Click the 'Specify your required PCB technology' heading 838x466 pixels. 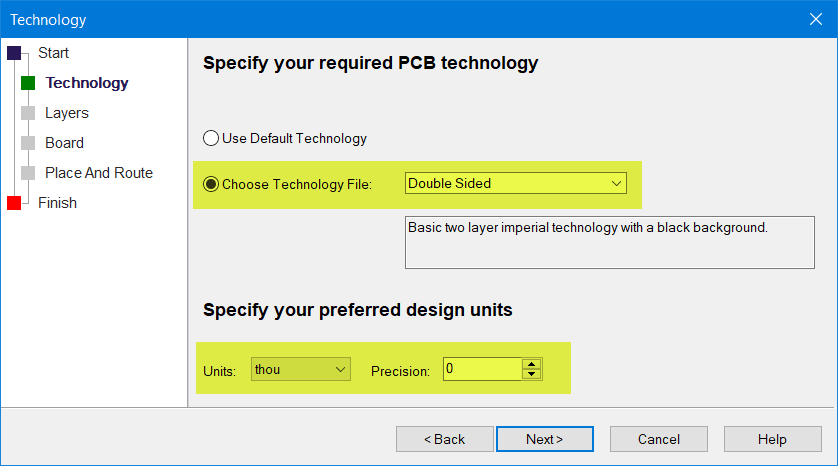pyautogui.click(x=370, y=63)
